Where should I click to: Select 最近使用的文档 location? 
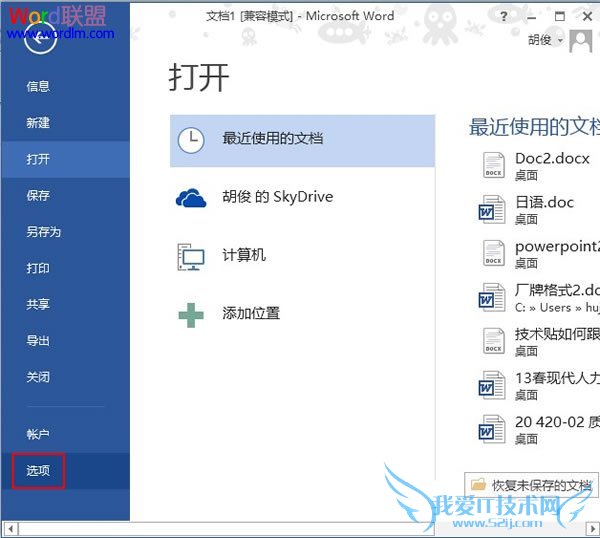302,141
